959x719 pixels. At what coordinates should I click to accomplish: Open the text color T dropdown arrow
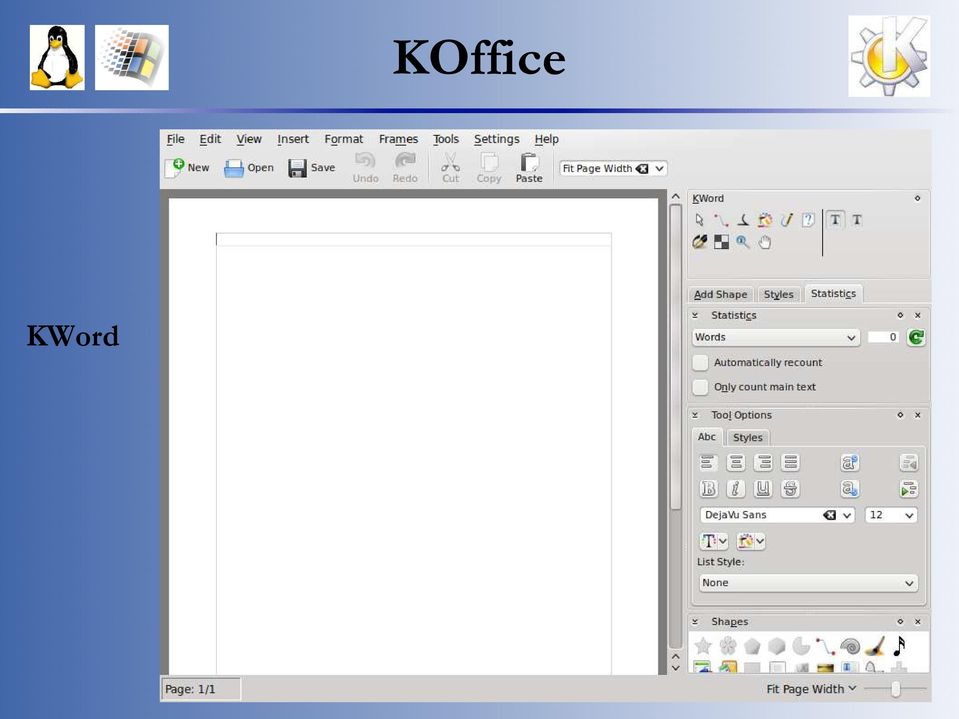[x=723, y=541]
